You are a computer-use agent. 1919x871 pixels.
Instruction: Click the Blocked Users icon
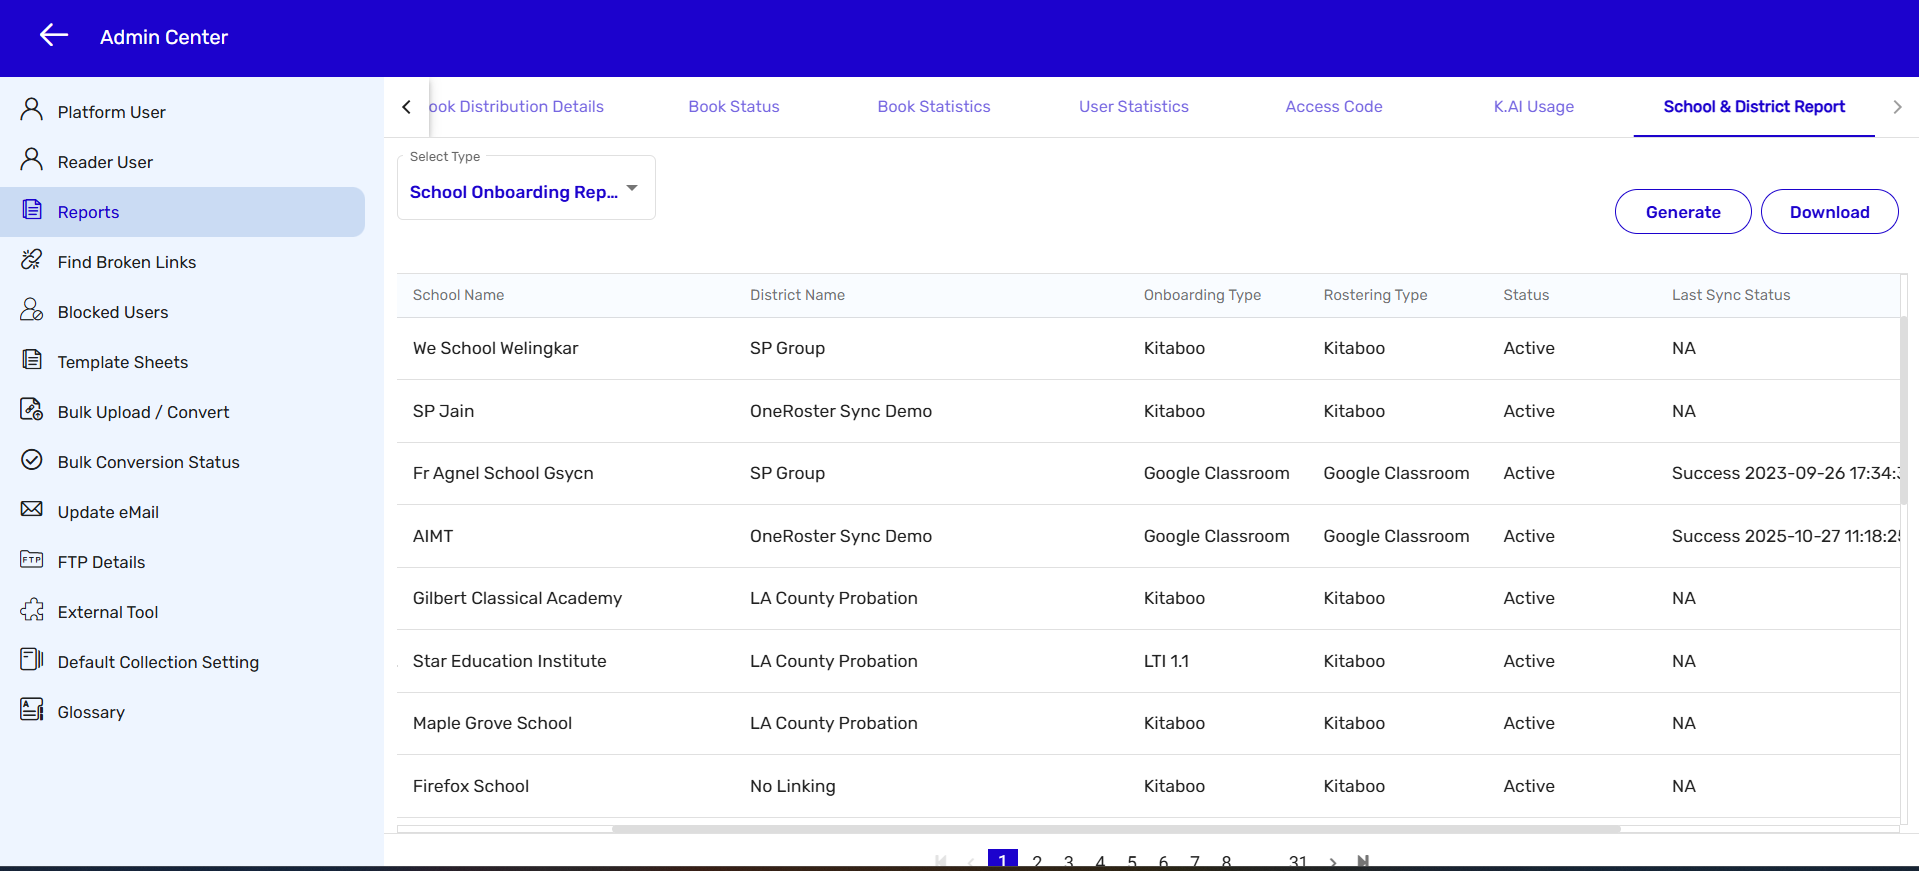coord(32,310)
